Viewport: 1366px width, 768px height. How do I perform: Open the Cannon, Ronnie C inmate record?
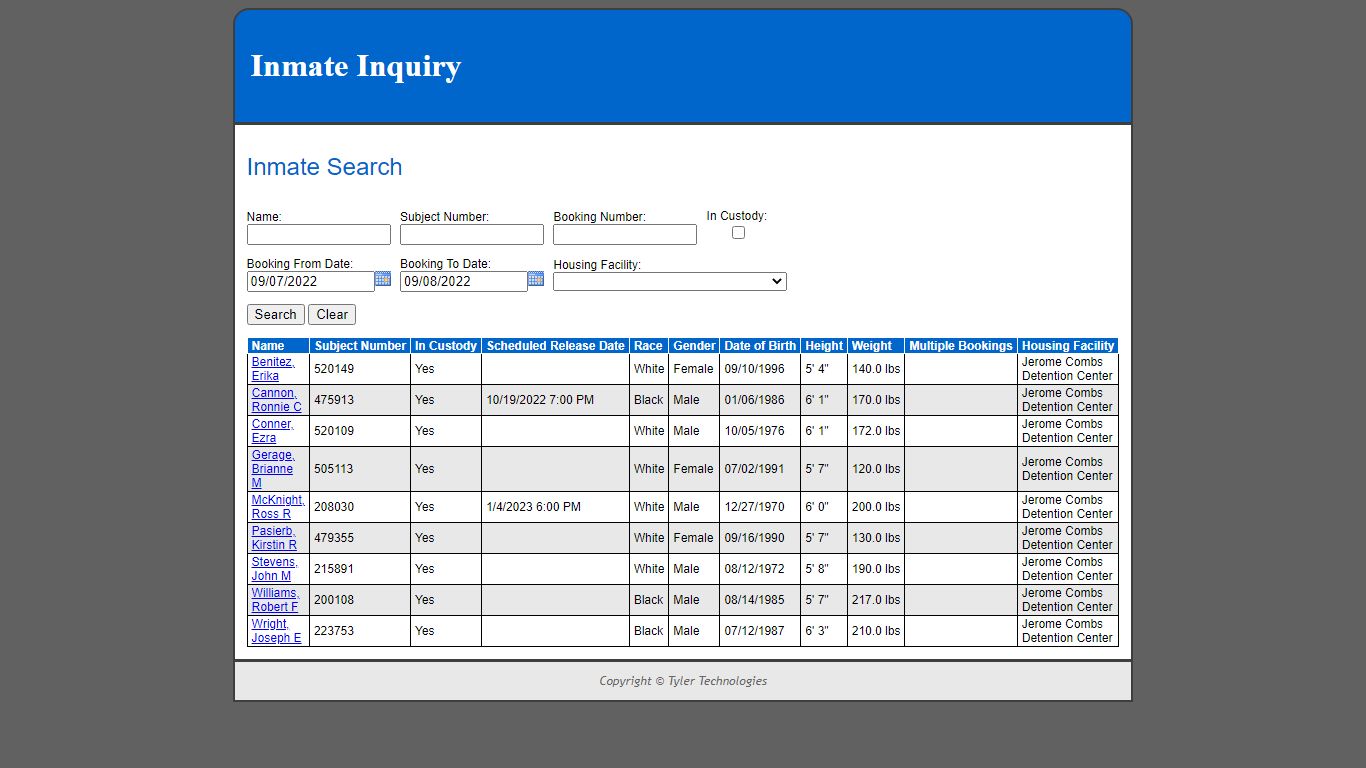(x=276, y=400)
